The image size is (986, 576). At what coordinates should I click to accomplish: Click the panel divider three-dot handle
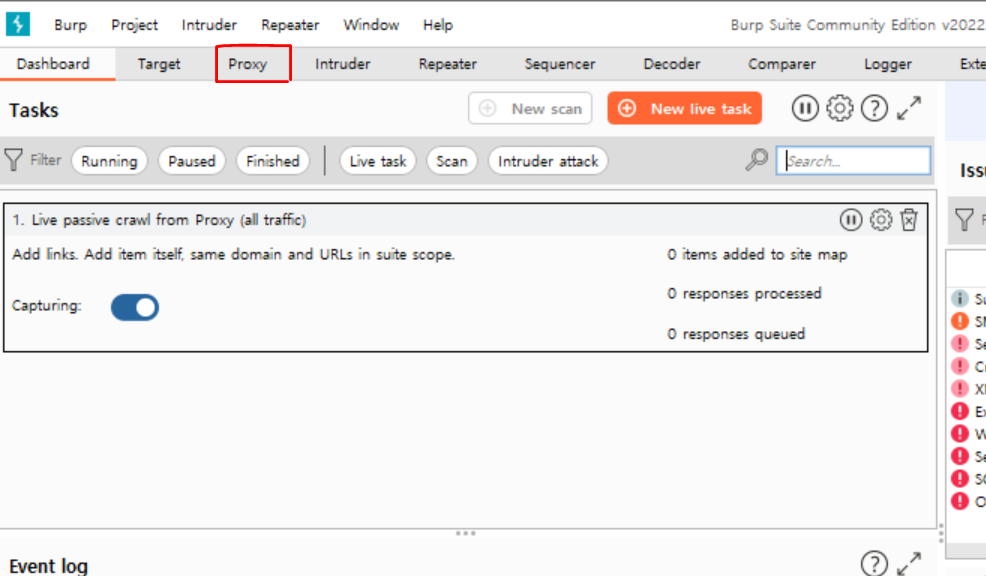(465, 533)
